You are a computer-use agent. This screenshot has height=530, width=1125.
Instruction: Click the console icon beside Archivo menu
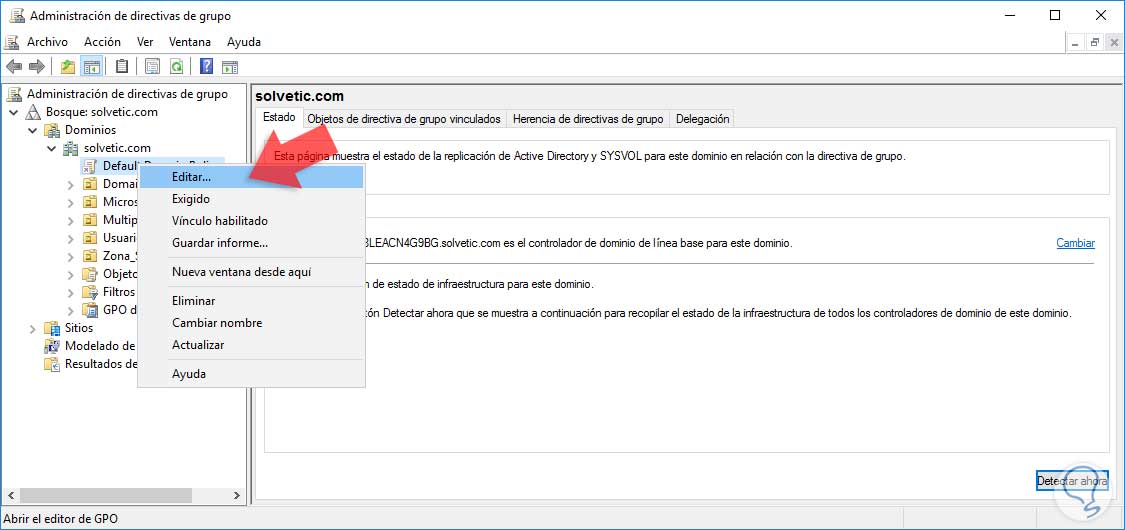pyautogui.click(x=13, y=42)
